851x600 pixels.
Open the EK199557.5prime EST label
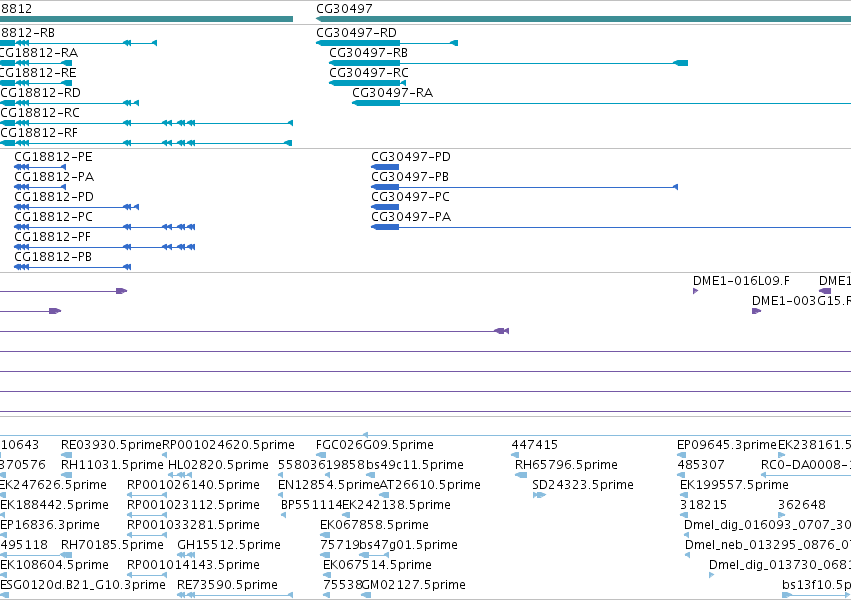pos(734,485)
